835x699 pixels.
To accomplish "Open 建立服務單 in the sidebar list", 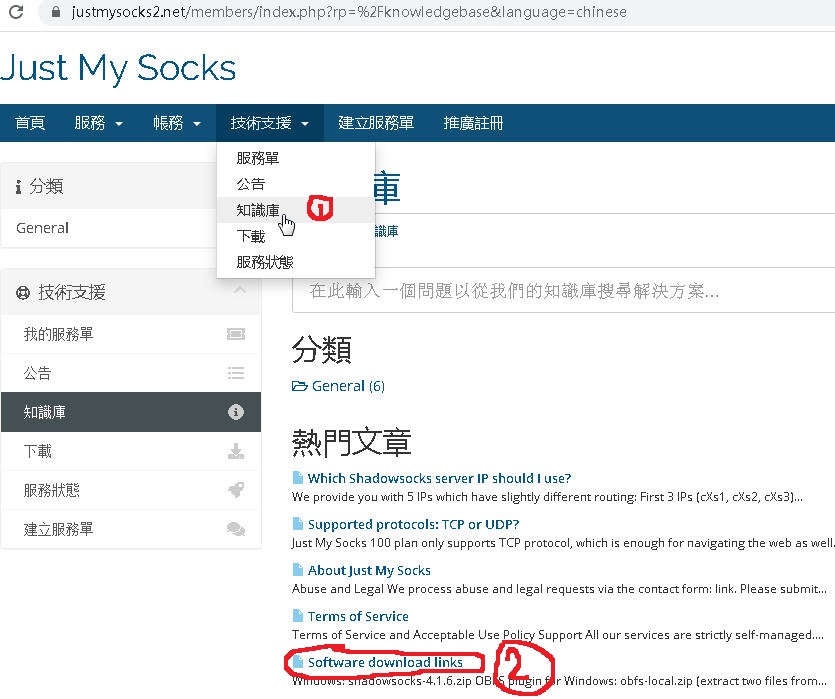I will click(131, 529).
